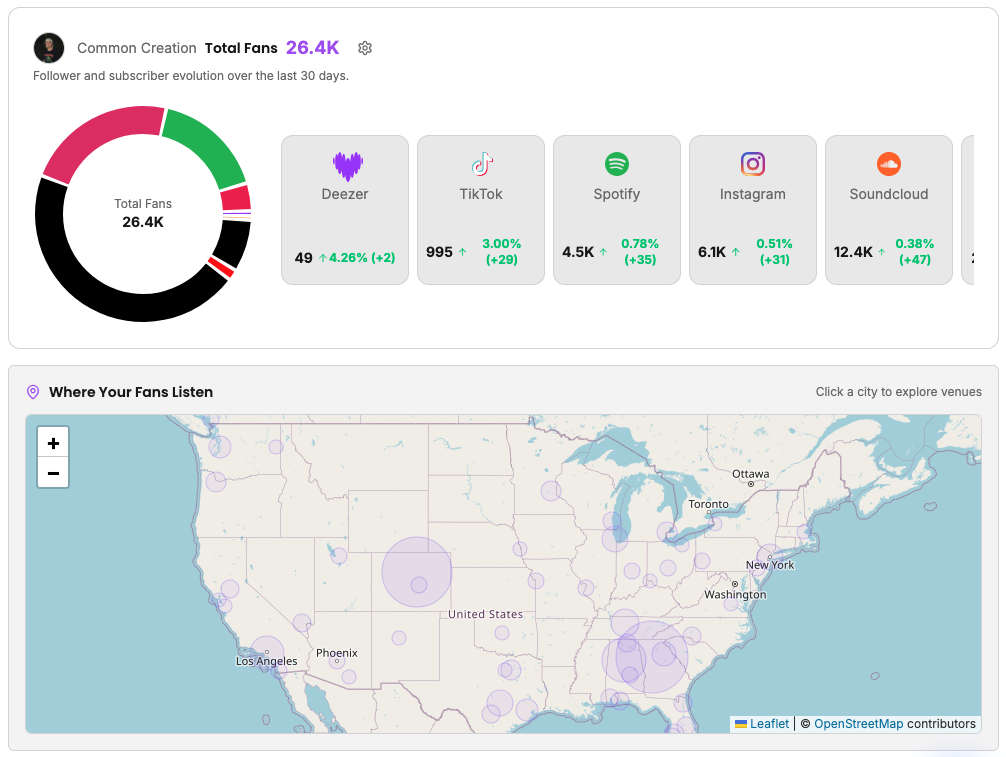Zoom in the map with plus button
The height and width of the screenshot is (757, 1006).
(x=53, y=443)
